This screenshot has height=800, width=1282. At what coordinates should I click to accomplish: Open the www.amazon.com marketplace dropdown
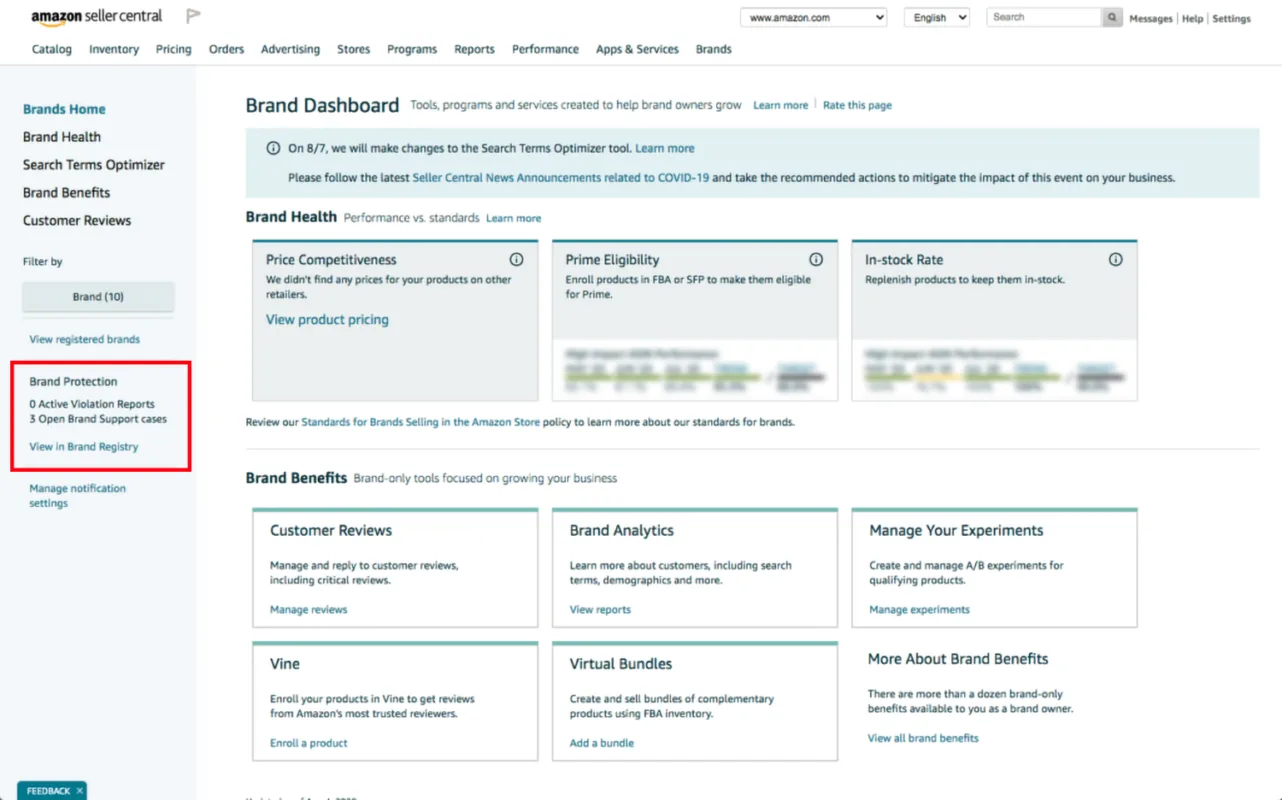click(x=814, y=17)
